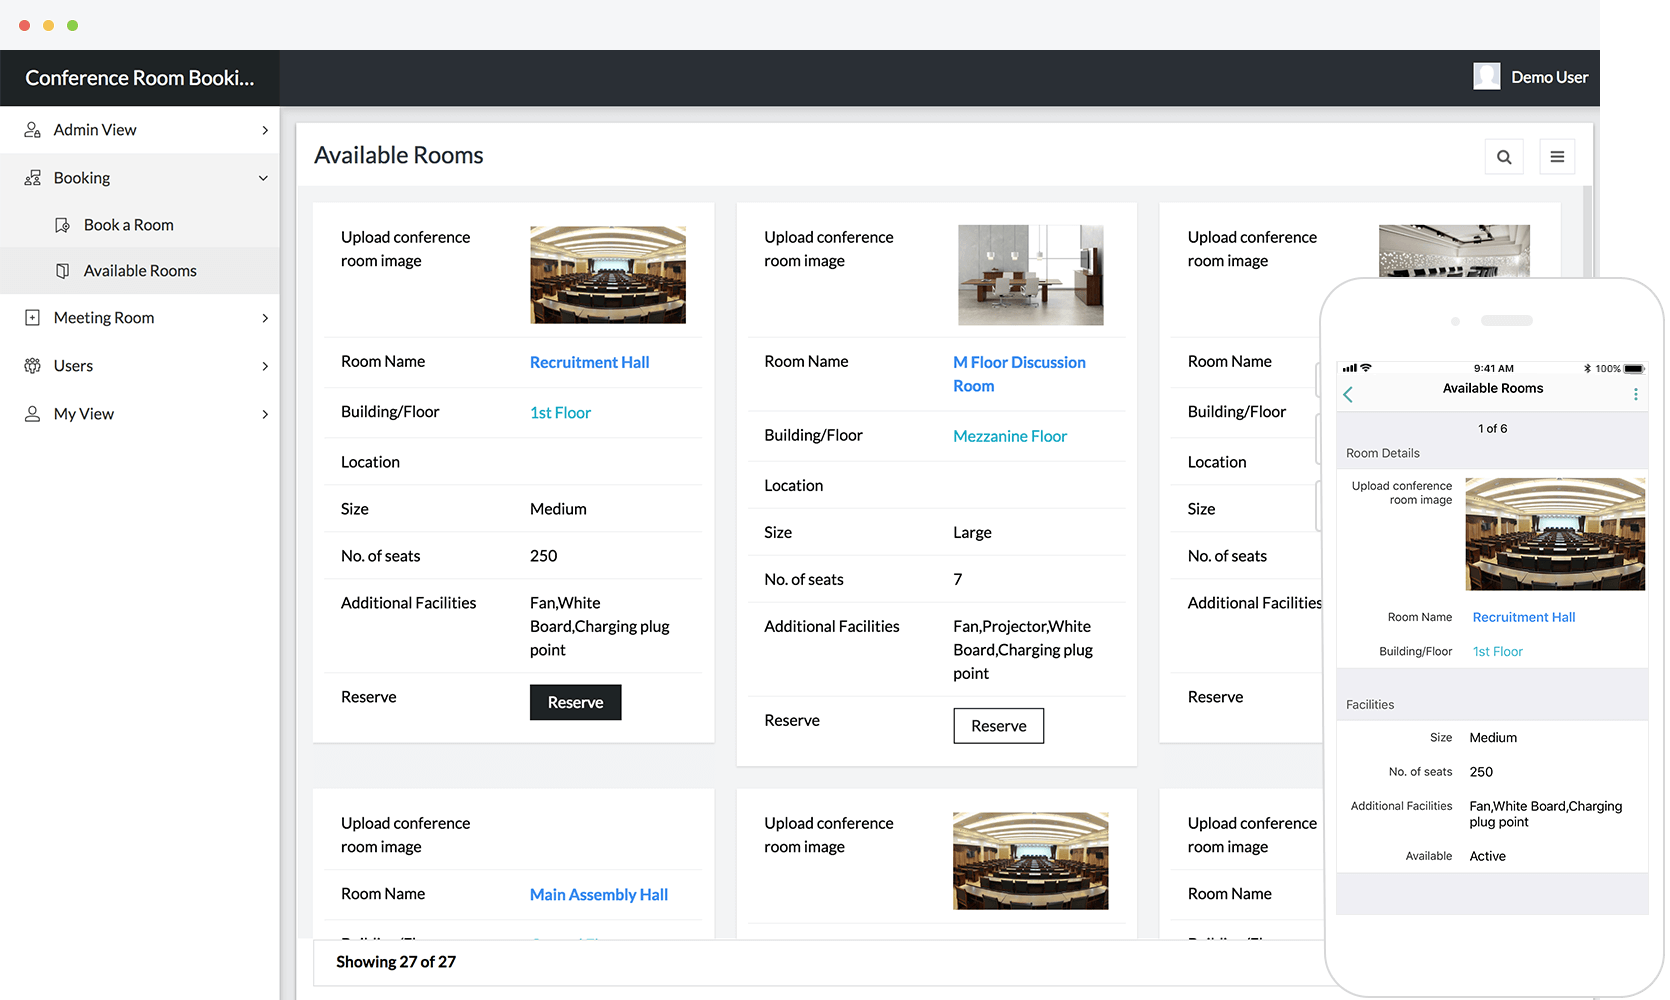Screen dimensions: 1670x1000
Task: Click the 250 seats value in first card
Action: coord(543,556)
